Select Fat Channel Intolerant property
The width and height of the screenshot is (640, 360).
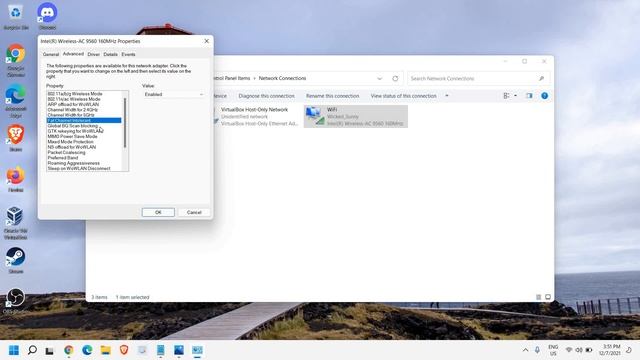tap(84, 120)
